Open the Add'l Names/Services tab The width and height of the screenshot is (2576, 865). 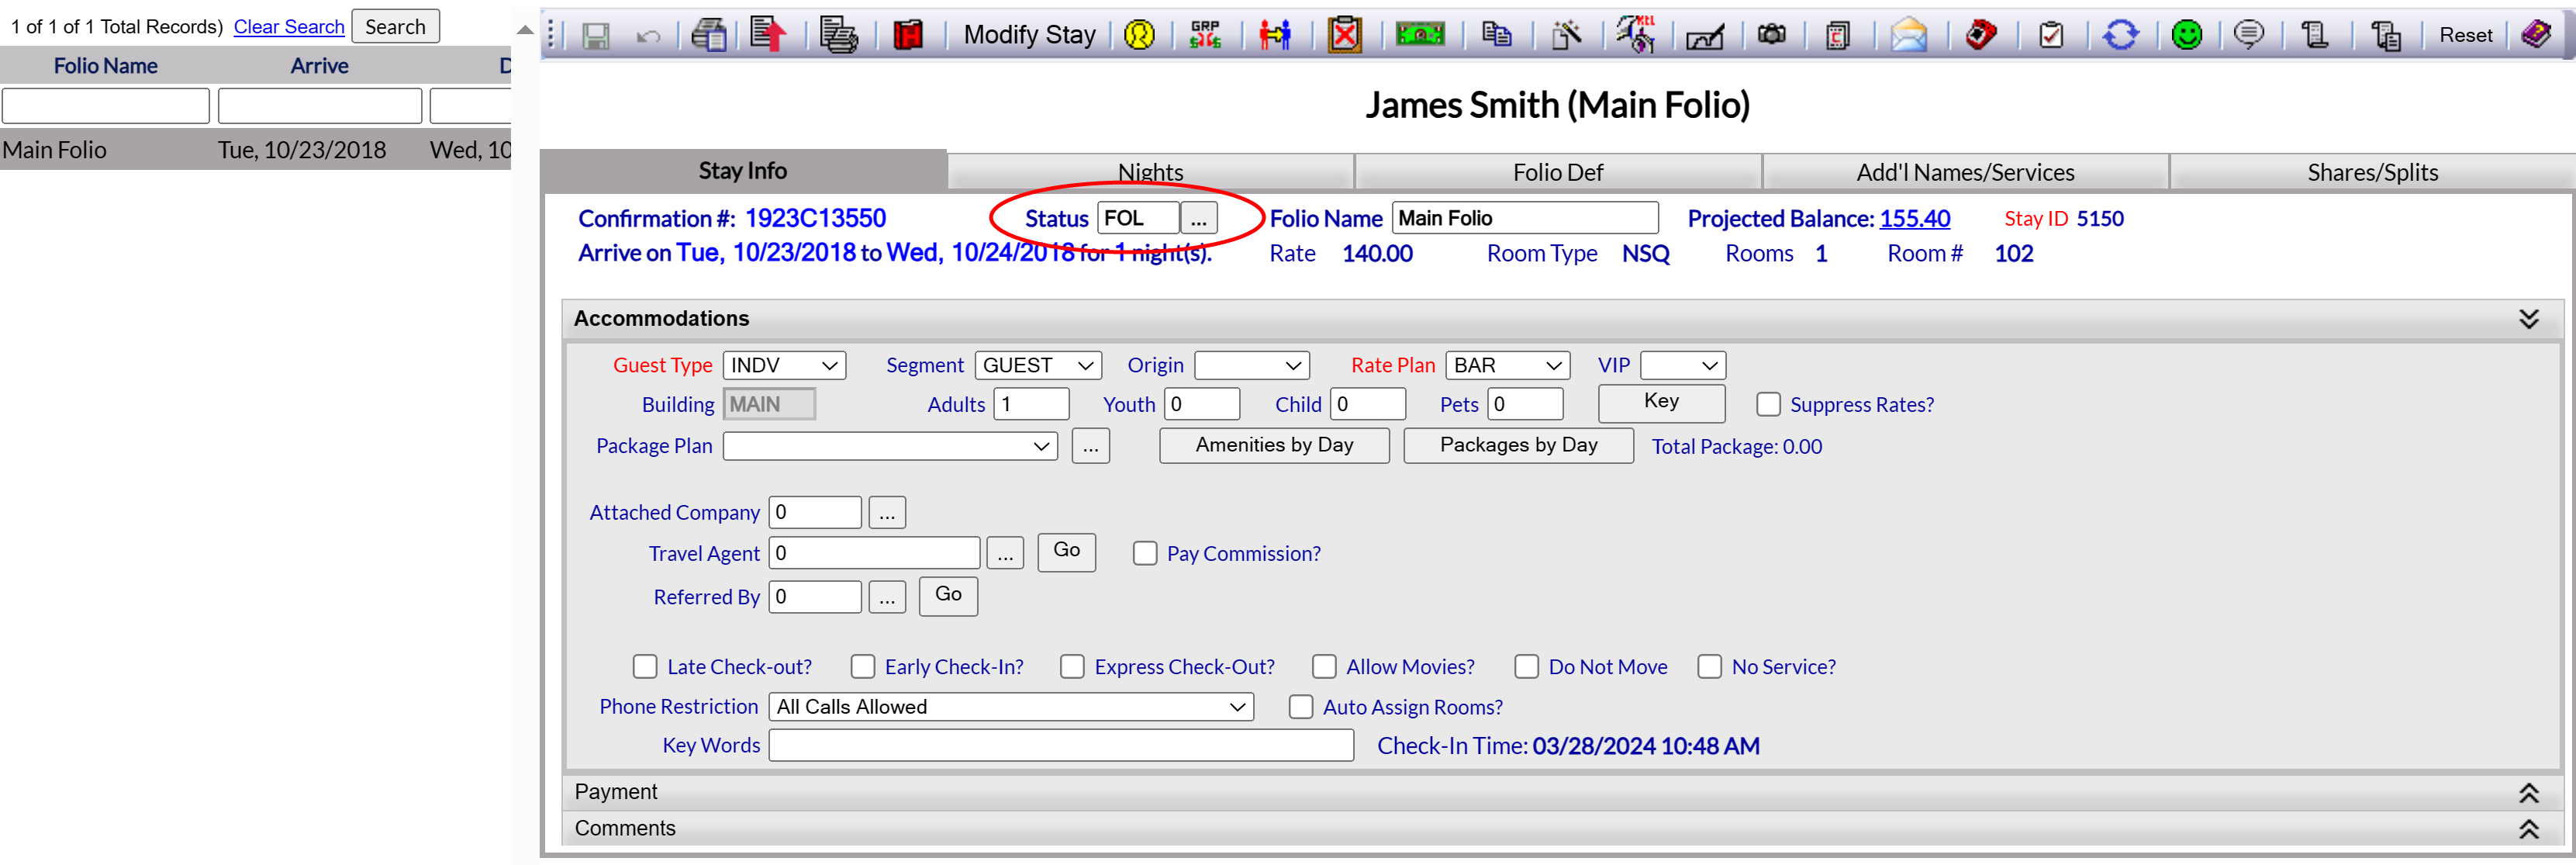pos(1965,172)
